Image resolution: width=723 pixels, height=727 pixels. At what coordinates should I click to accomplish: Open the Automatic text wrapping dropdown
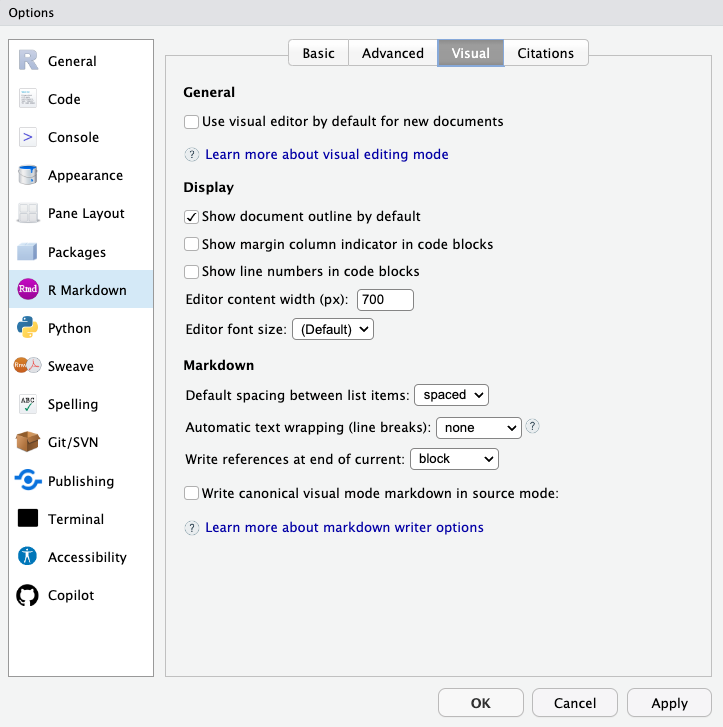click(478, 427)
